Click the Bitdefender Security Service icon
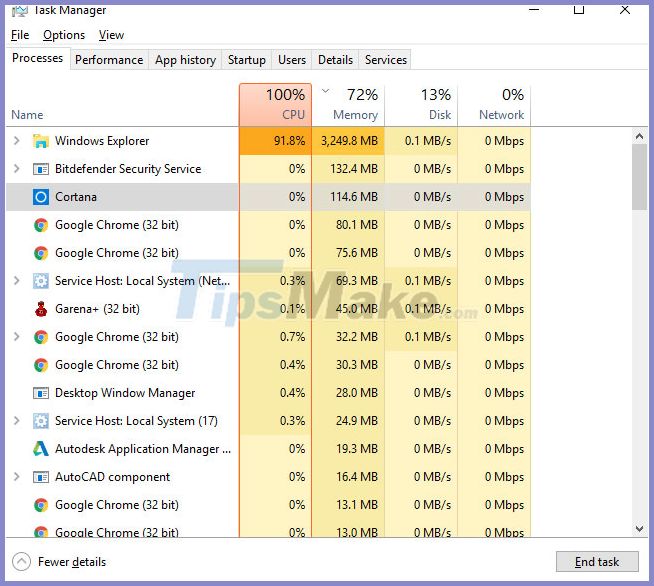Viewport: 654px width, 586px height. click(x=40, y=169)
